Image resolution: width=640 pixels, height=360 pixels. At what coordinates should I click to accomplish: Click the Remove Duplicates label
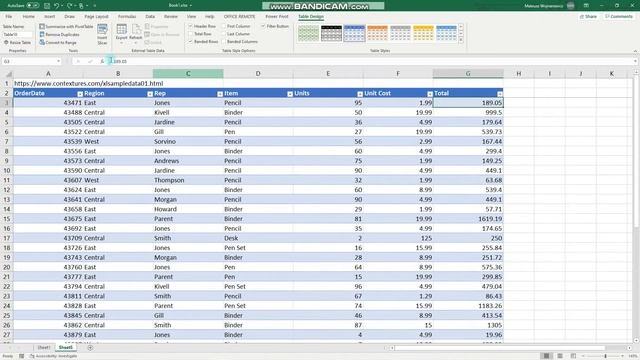point(62,34)
